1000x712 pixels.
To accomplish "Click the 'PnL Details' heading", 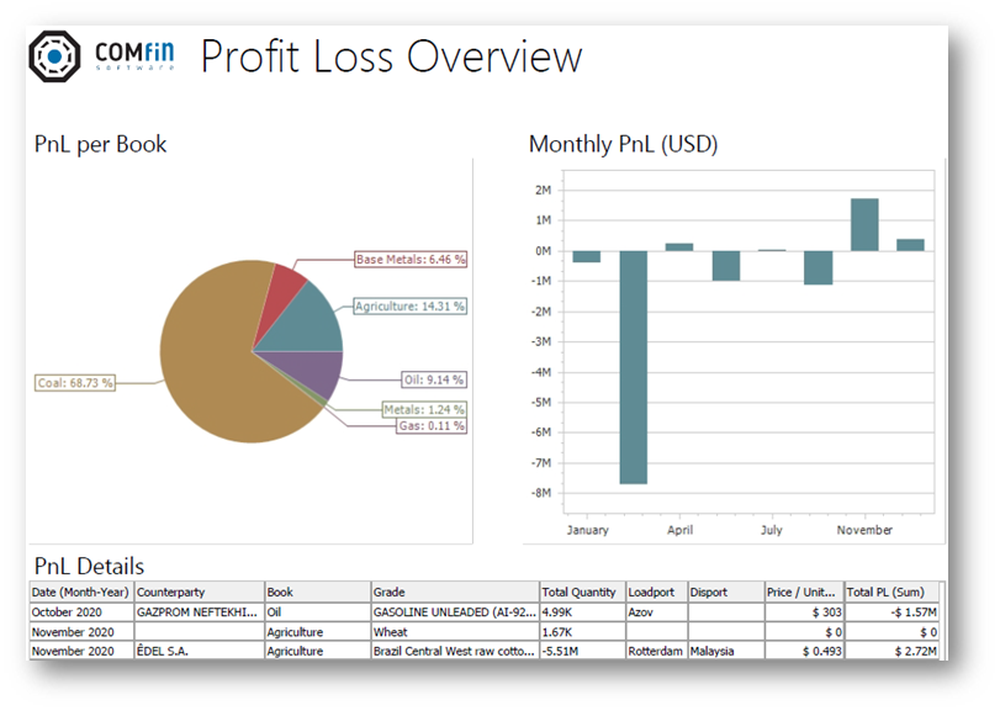I will pos(89,566).
